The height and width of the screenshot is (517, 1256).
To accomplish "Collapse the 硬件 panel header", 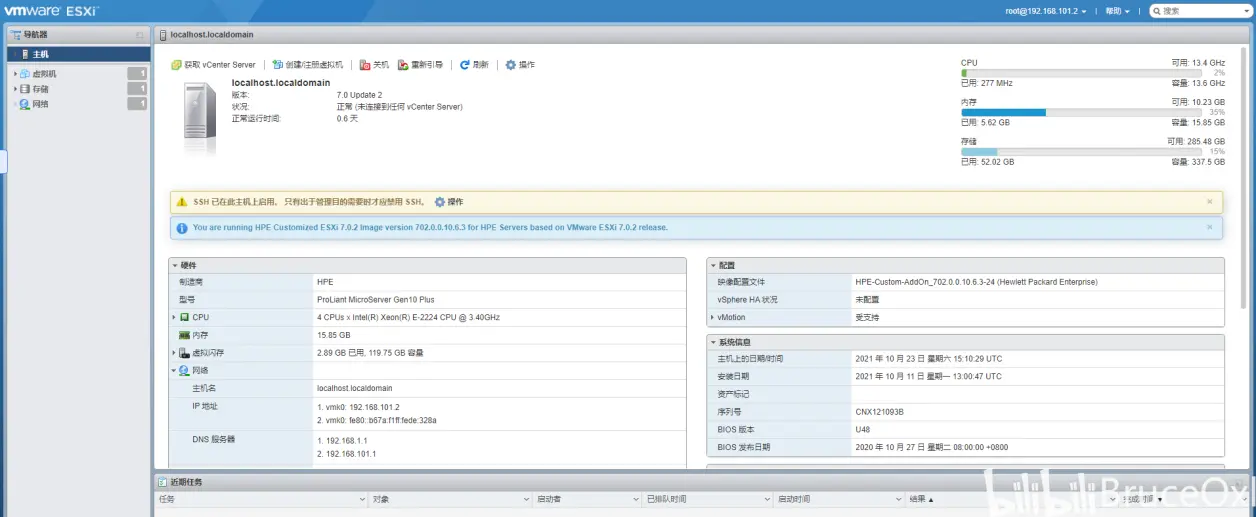I will 175,265.
